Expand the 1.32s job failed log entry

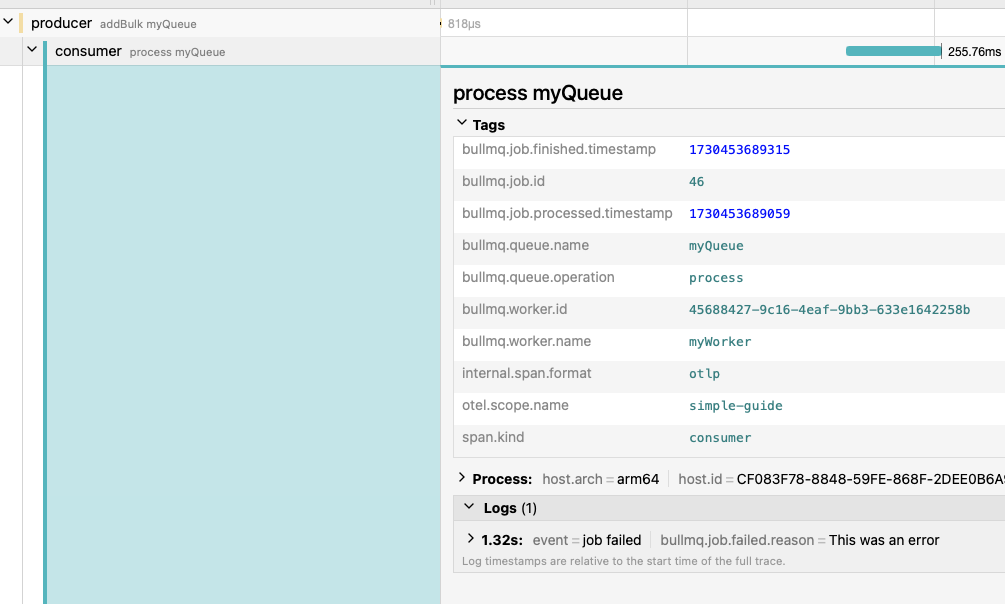click(x=471, y=539)
